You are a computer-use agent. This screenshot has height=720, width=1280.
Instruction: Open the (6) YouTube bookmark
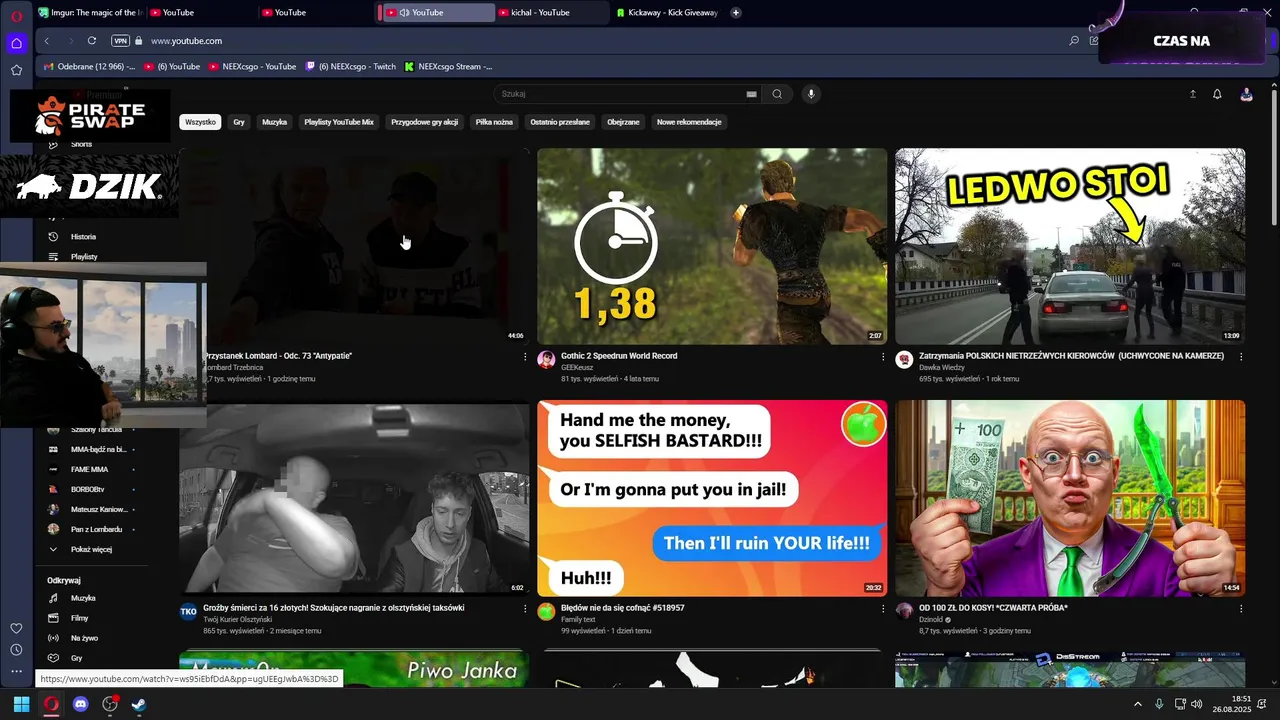tap(172, 66)
